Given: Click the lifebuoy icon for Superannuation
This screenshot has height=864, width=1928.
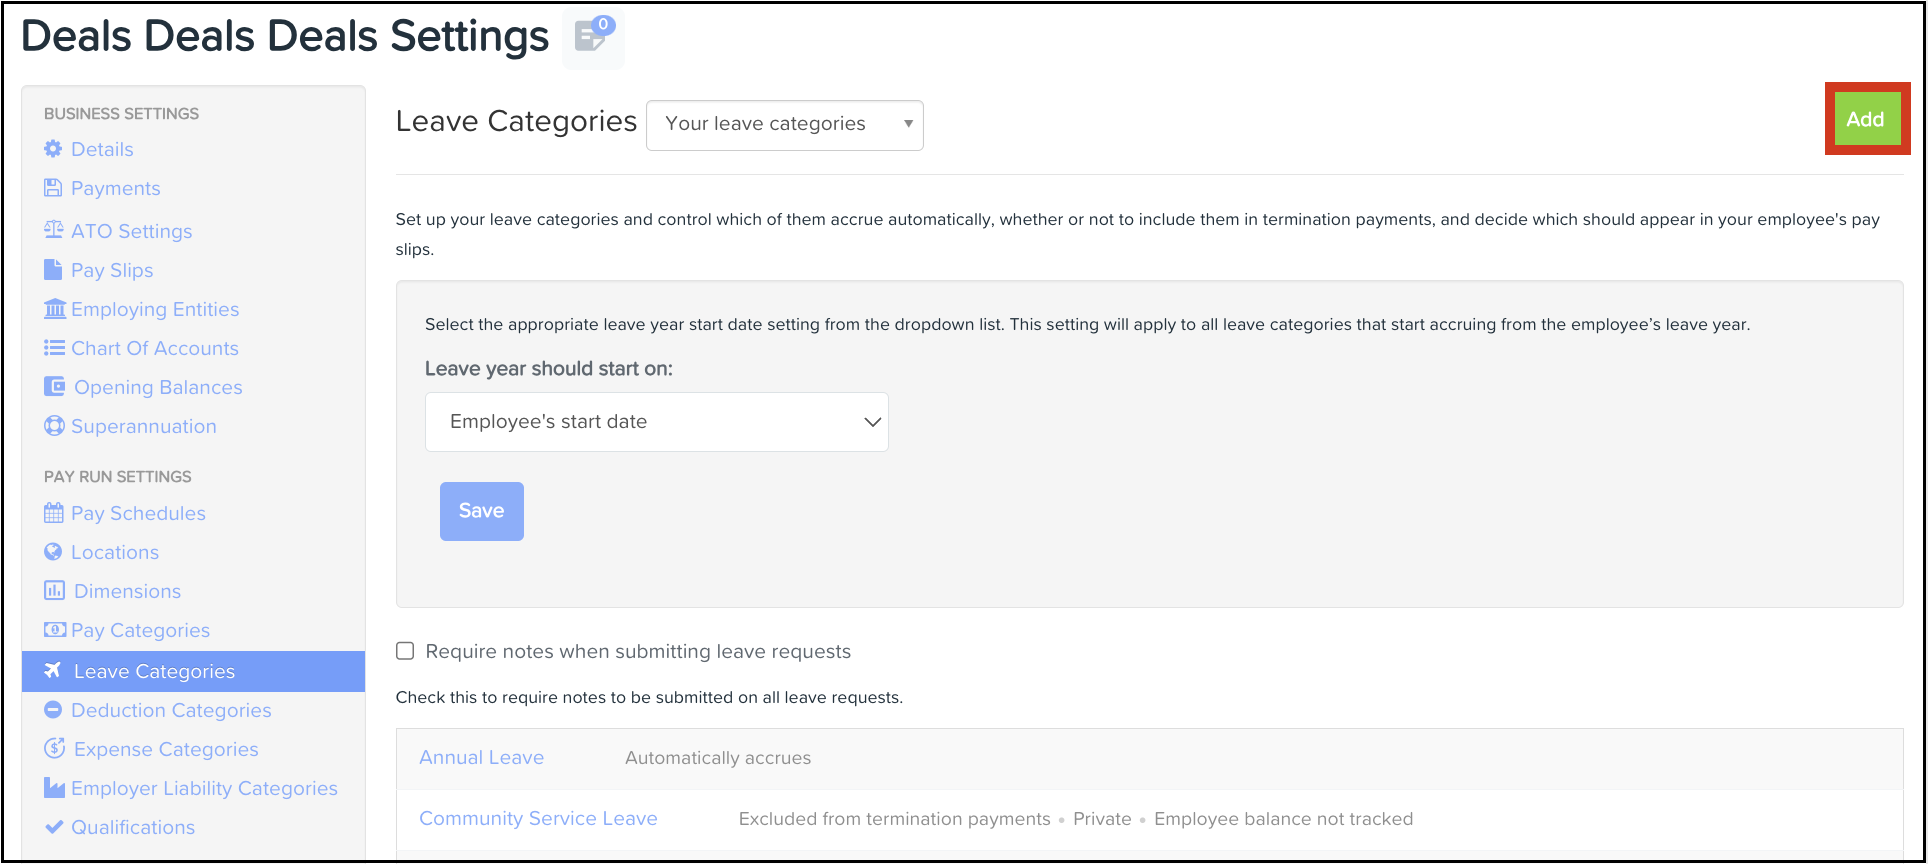Looking at the screenshot, I should (x=53, y=426).
